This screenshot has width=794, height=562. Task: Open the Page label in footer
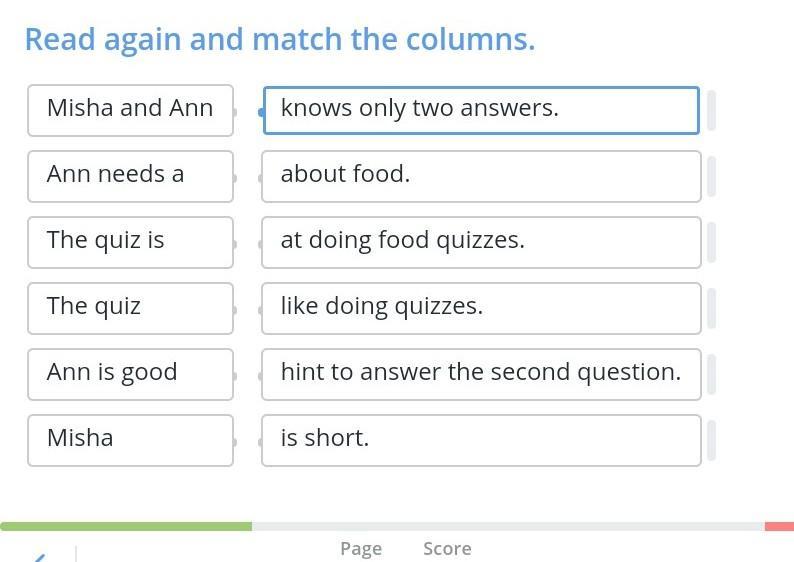point(361,548)
